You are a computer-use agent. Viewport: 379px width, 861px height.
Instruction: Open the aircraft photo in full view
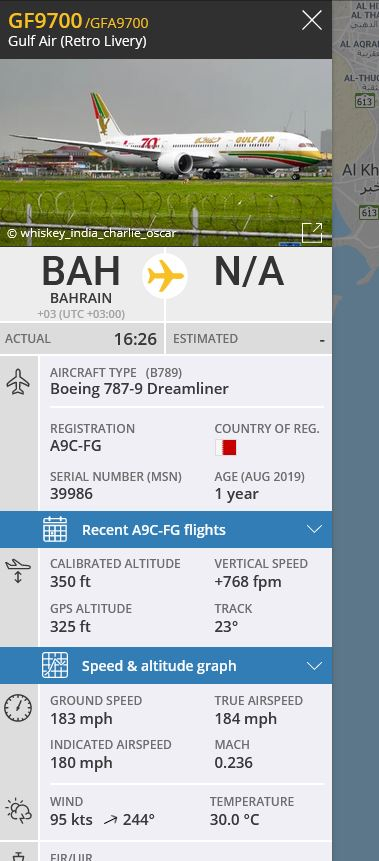pos(311,232)
